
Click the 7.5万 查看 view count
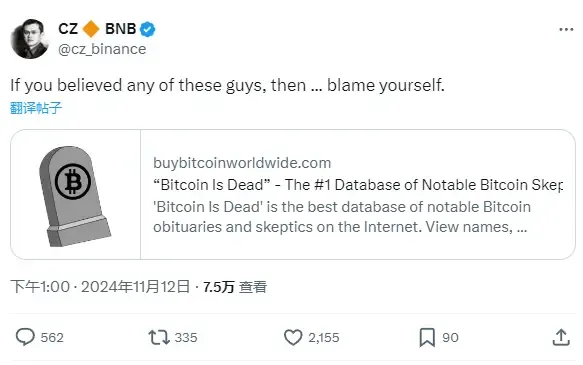(x=235, y=287)
